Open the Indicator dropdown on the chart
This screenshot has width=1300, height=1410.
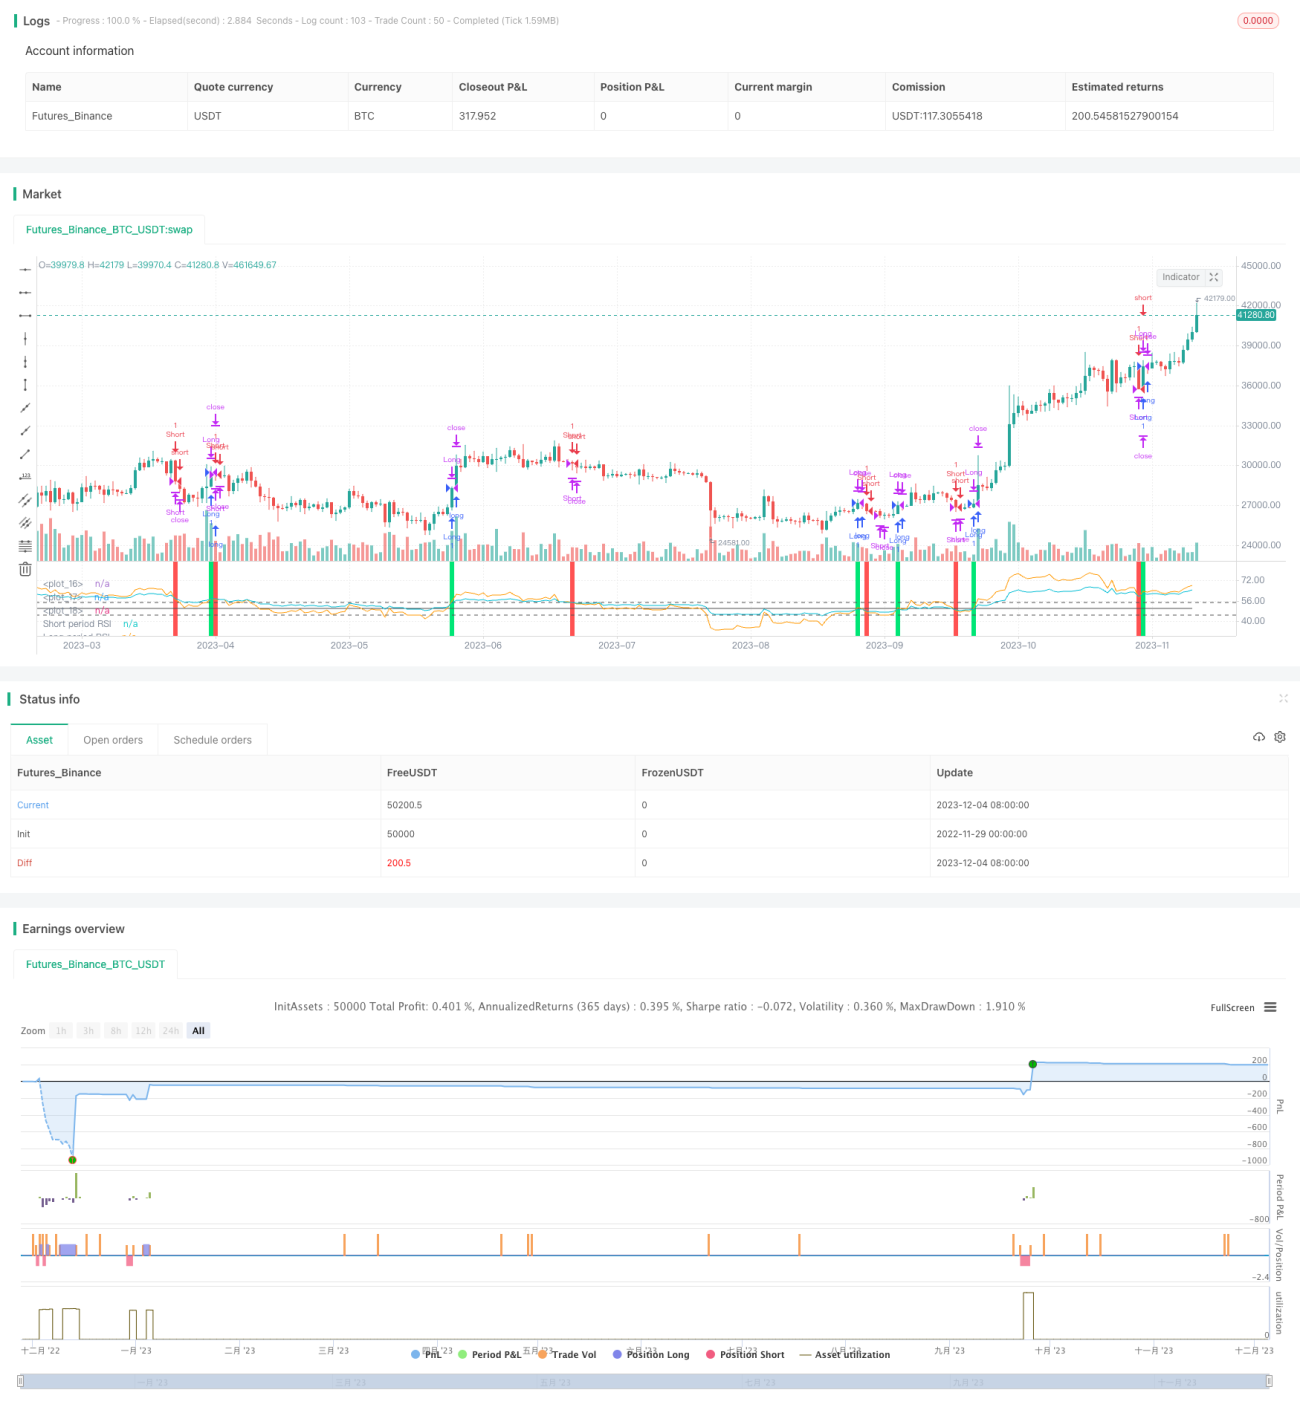(1189, 277)
